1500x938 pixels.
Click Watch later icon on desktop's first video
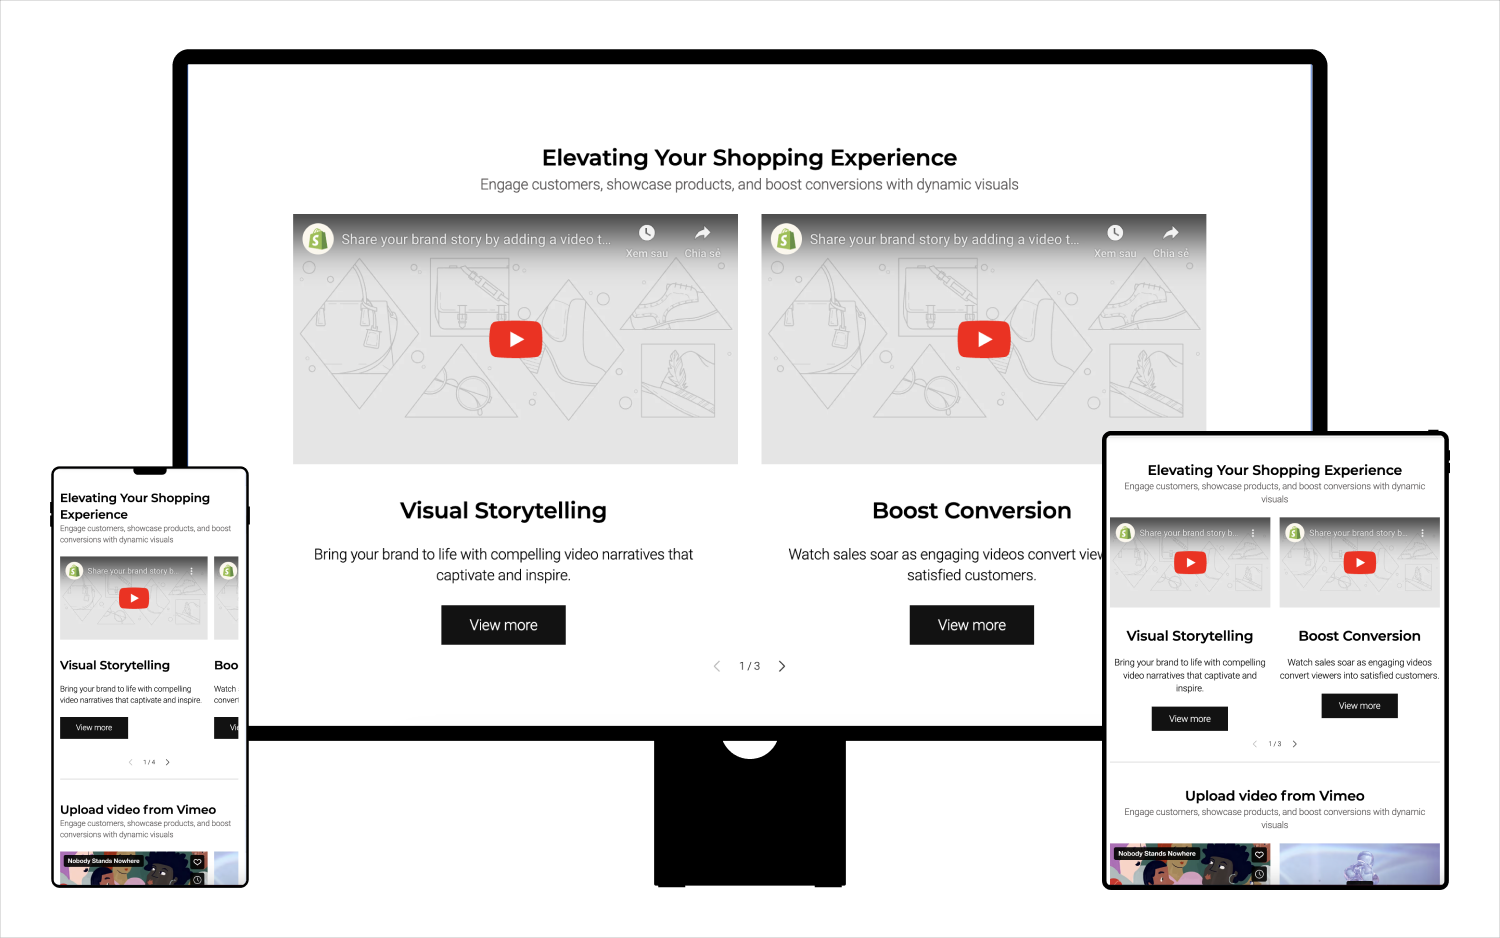(647, 233)
